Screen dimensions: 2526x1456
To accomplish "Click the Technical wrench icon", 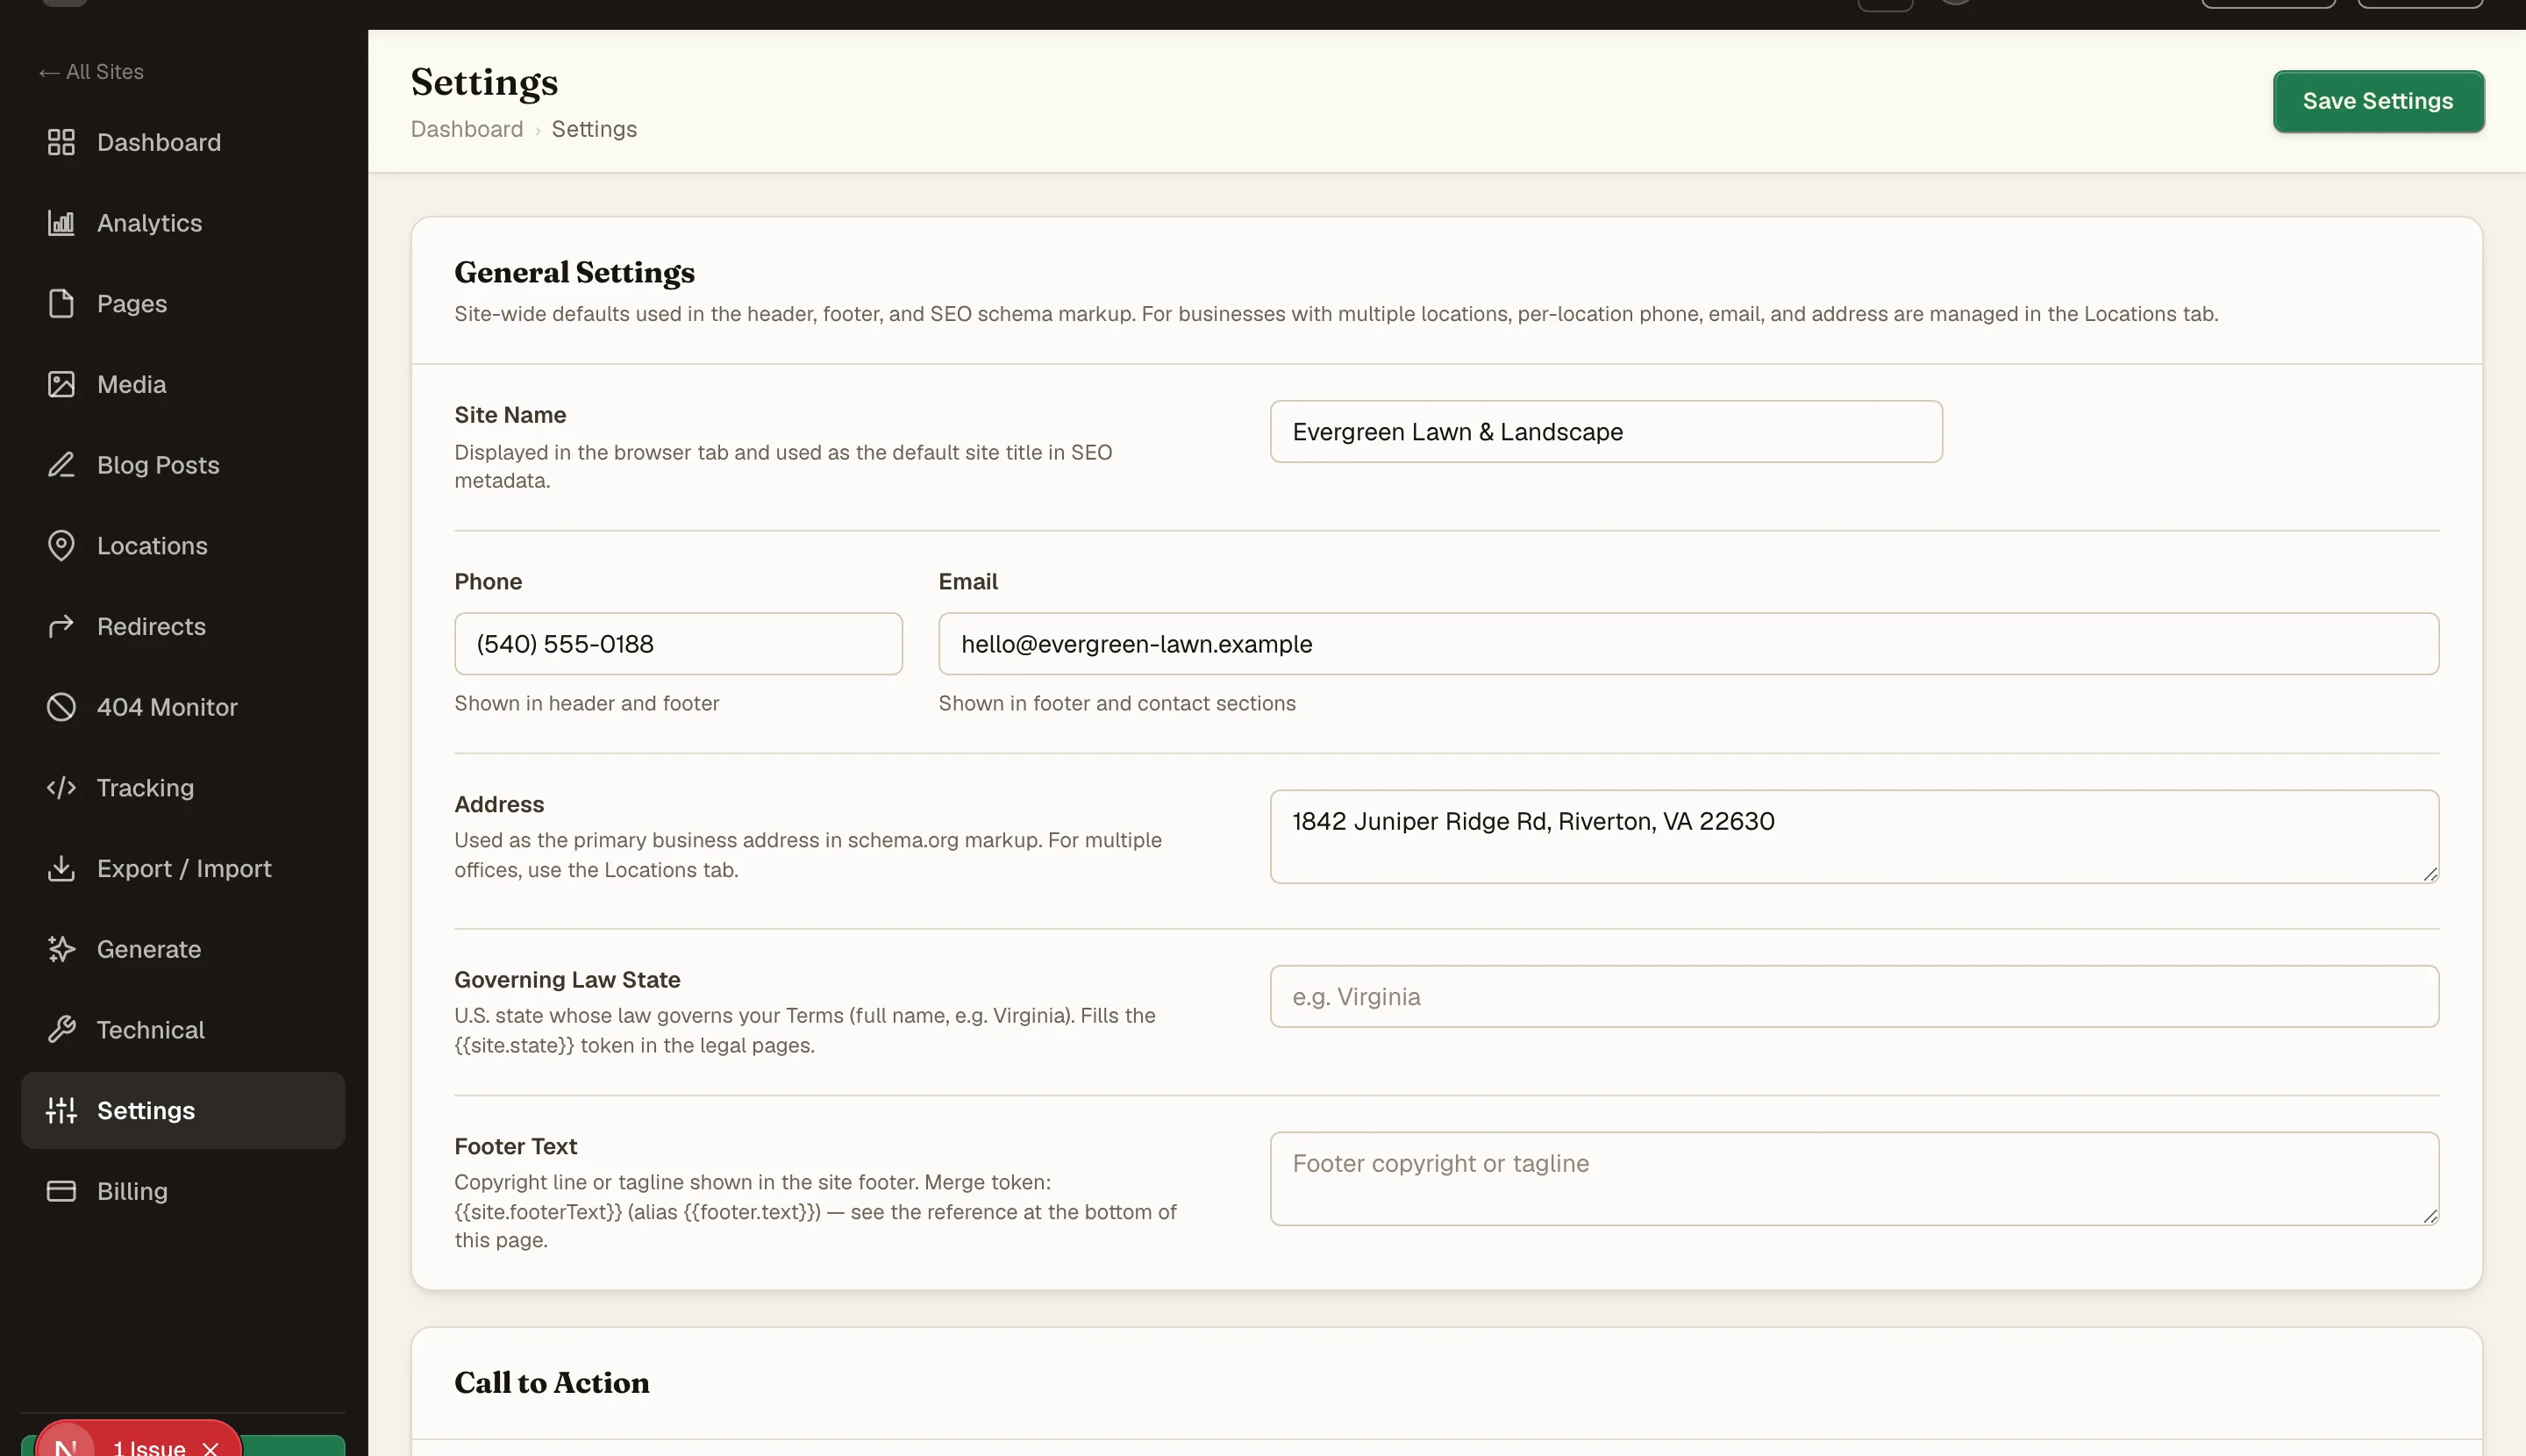I will pos(61,1030).
